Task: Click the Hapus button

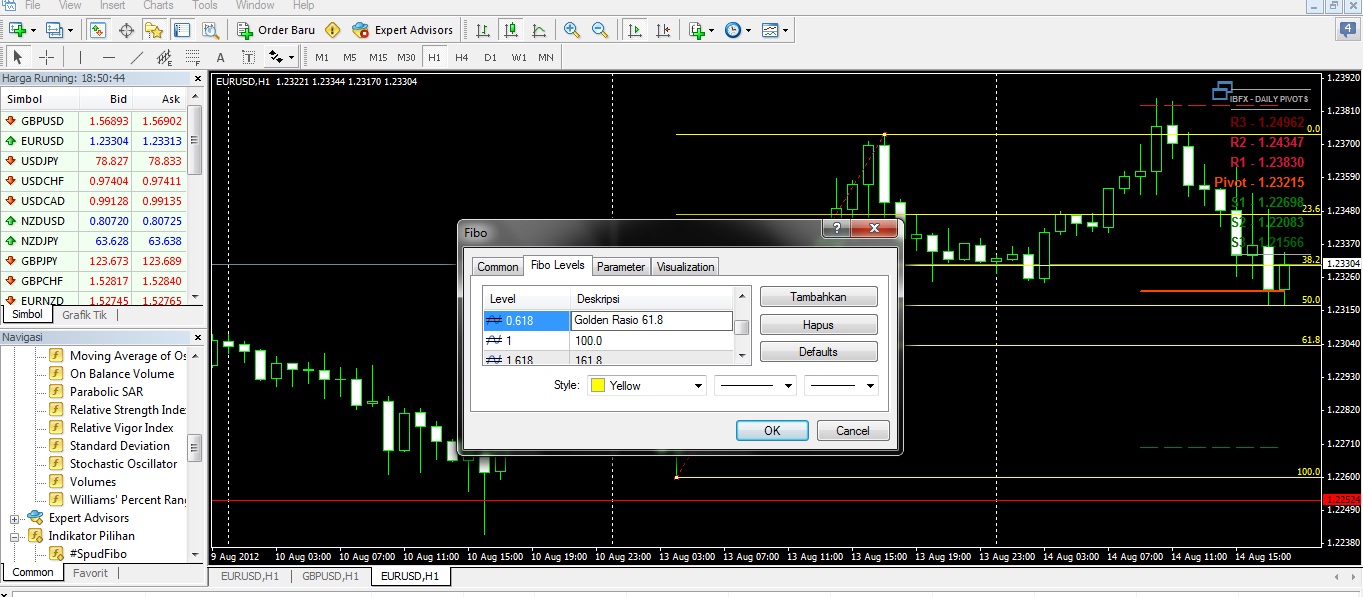Action: (818, 325)
